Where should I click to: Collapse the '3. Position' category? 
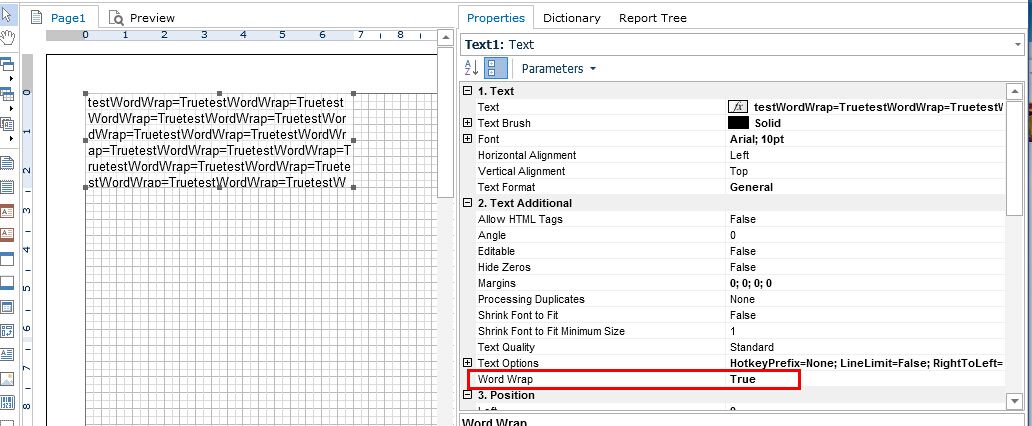coord(467,395)
